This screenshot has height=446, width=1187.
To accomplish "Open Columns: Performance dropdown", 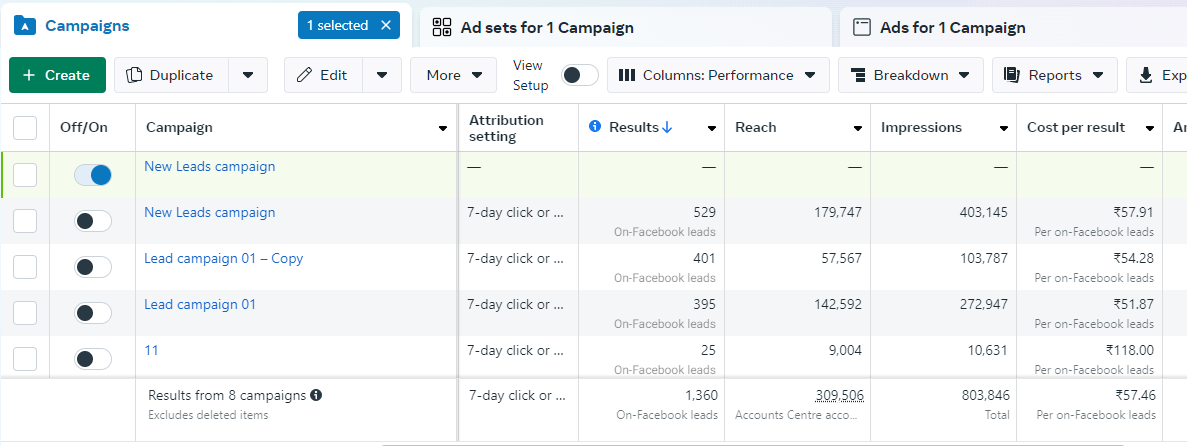I will click(718, 75).
